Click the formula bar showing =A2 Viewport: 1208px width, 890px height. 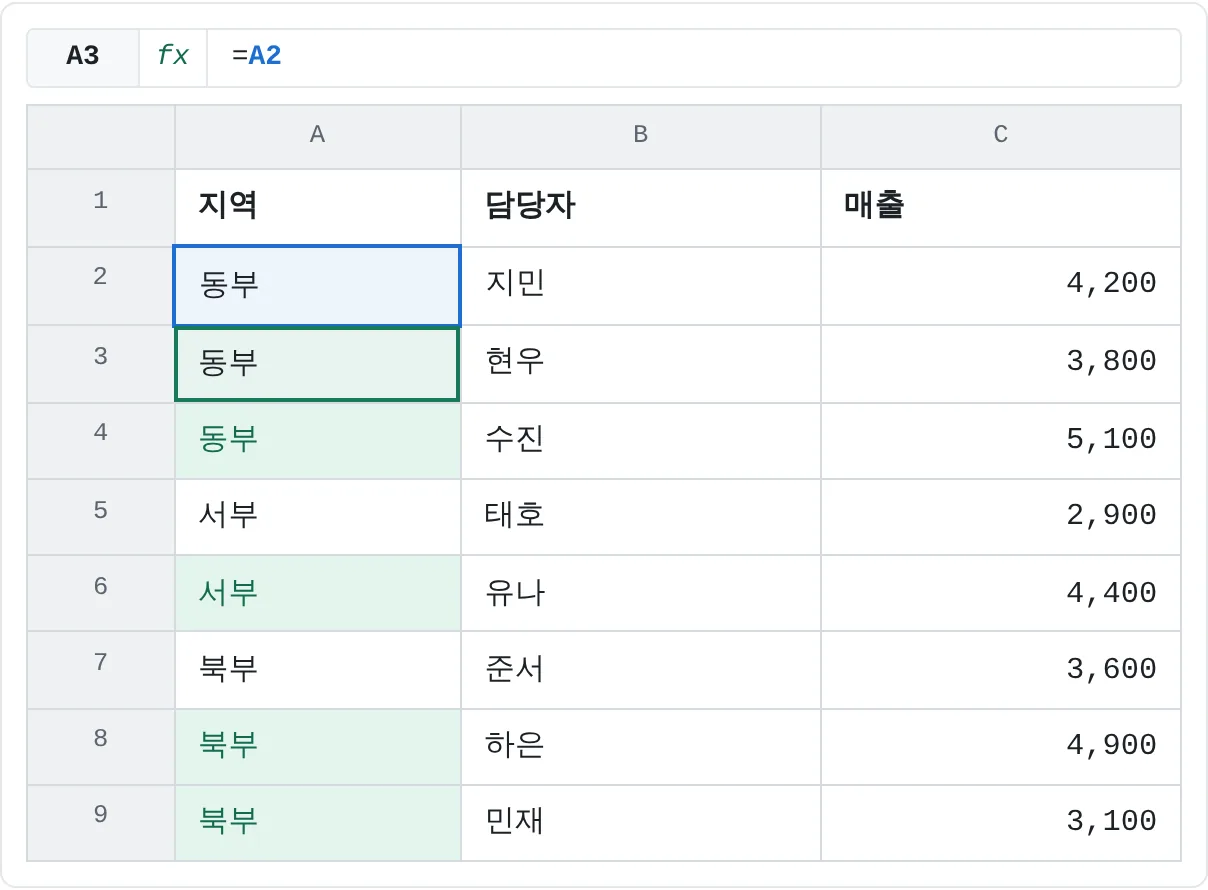pos(694,57)
